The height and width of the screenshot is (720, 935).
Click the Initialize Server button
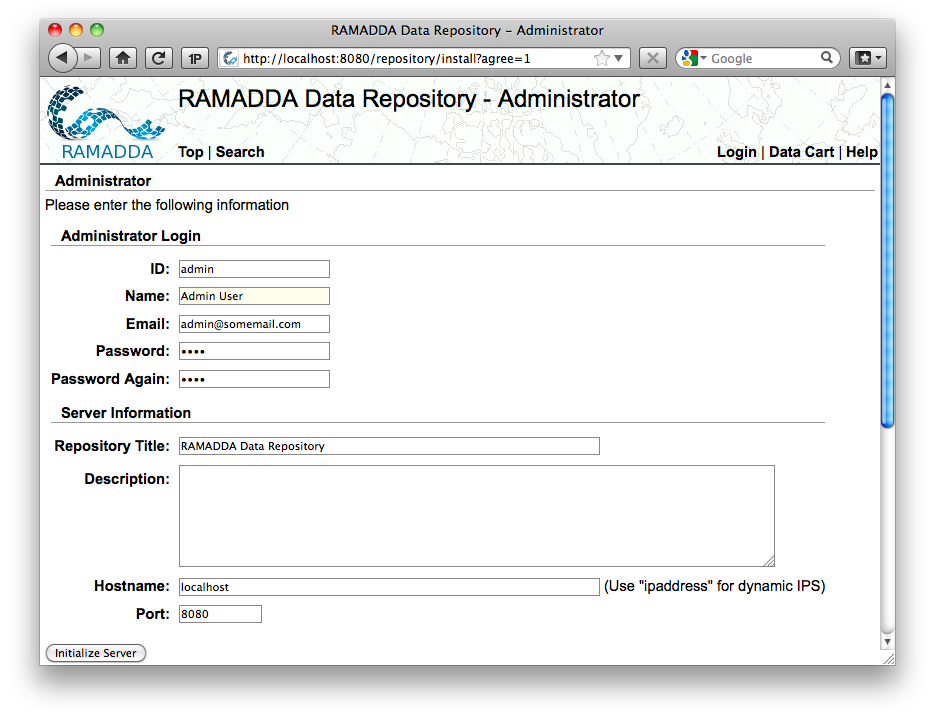click(95, 653)
